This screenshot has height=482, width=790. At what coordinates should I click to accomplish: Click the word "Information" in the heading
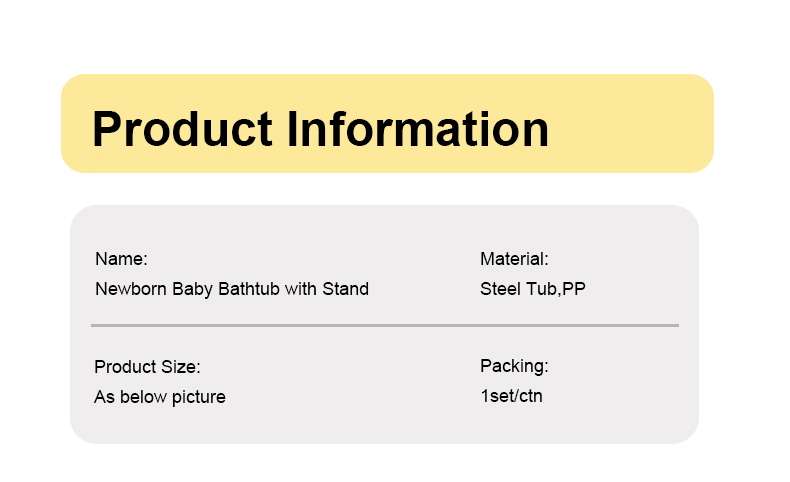(x=418, y=129)
